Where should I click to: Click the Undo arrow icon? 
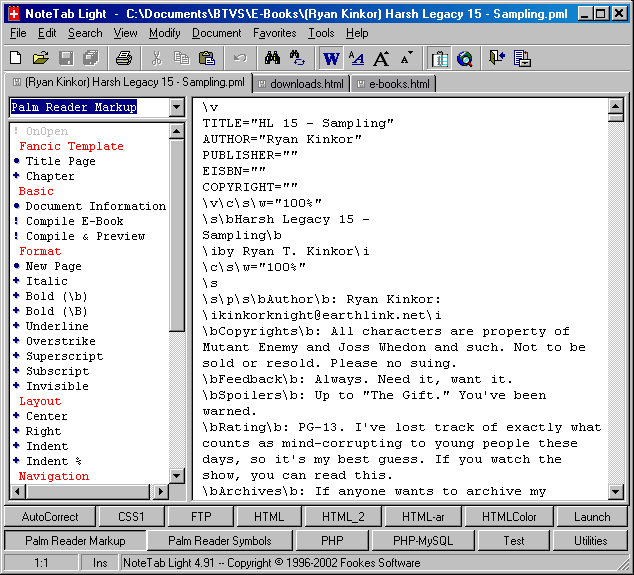[240, 58]
